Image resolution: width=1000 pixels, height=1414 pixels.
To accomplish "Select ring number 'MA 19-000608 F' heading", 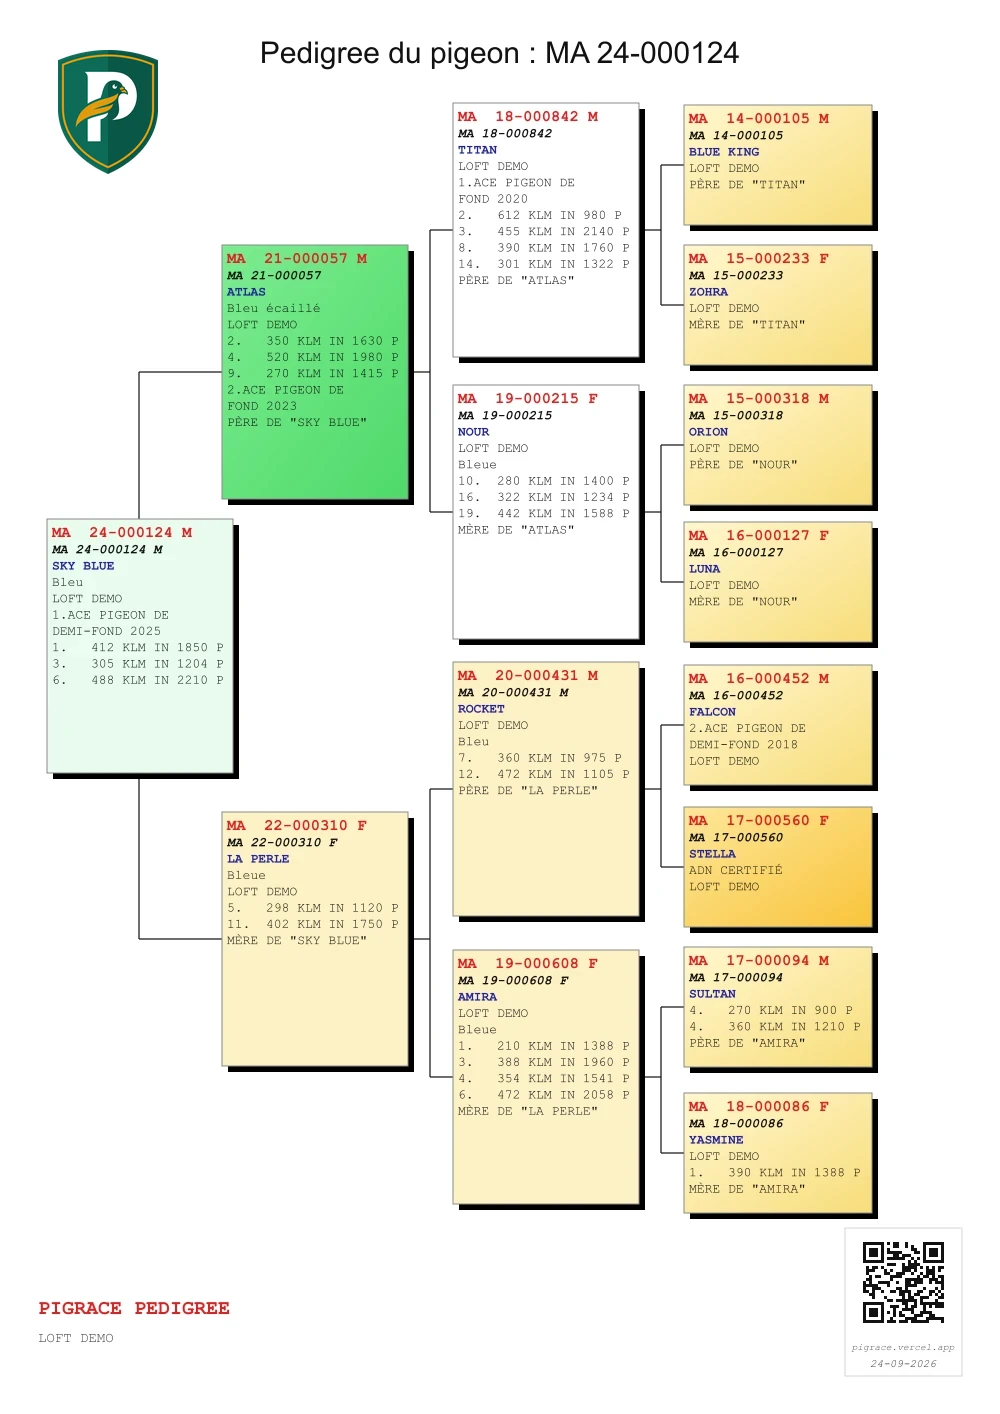I will coord(528,963).
